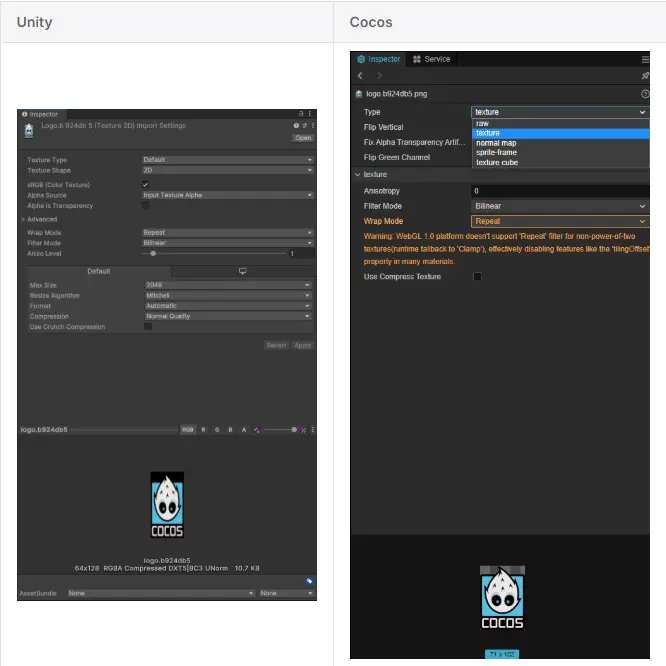Click the pin icon in Cocos Inspector
Screen dimensions: 666x666
point(645,76)
